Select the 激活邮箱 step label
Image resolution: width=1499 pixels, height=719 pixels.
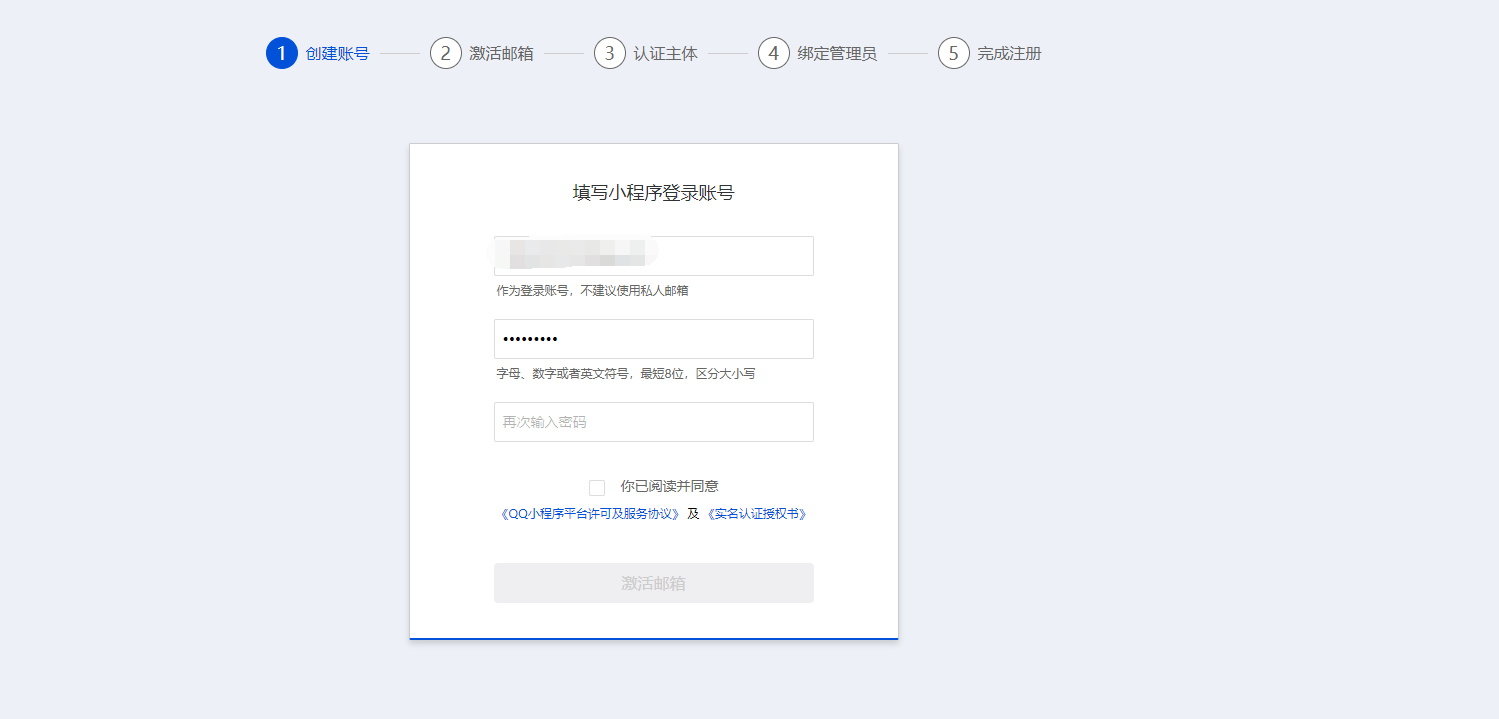pyautogui.click(x=501, y=54)
